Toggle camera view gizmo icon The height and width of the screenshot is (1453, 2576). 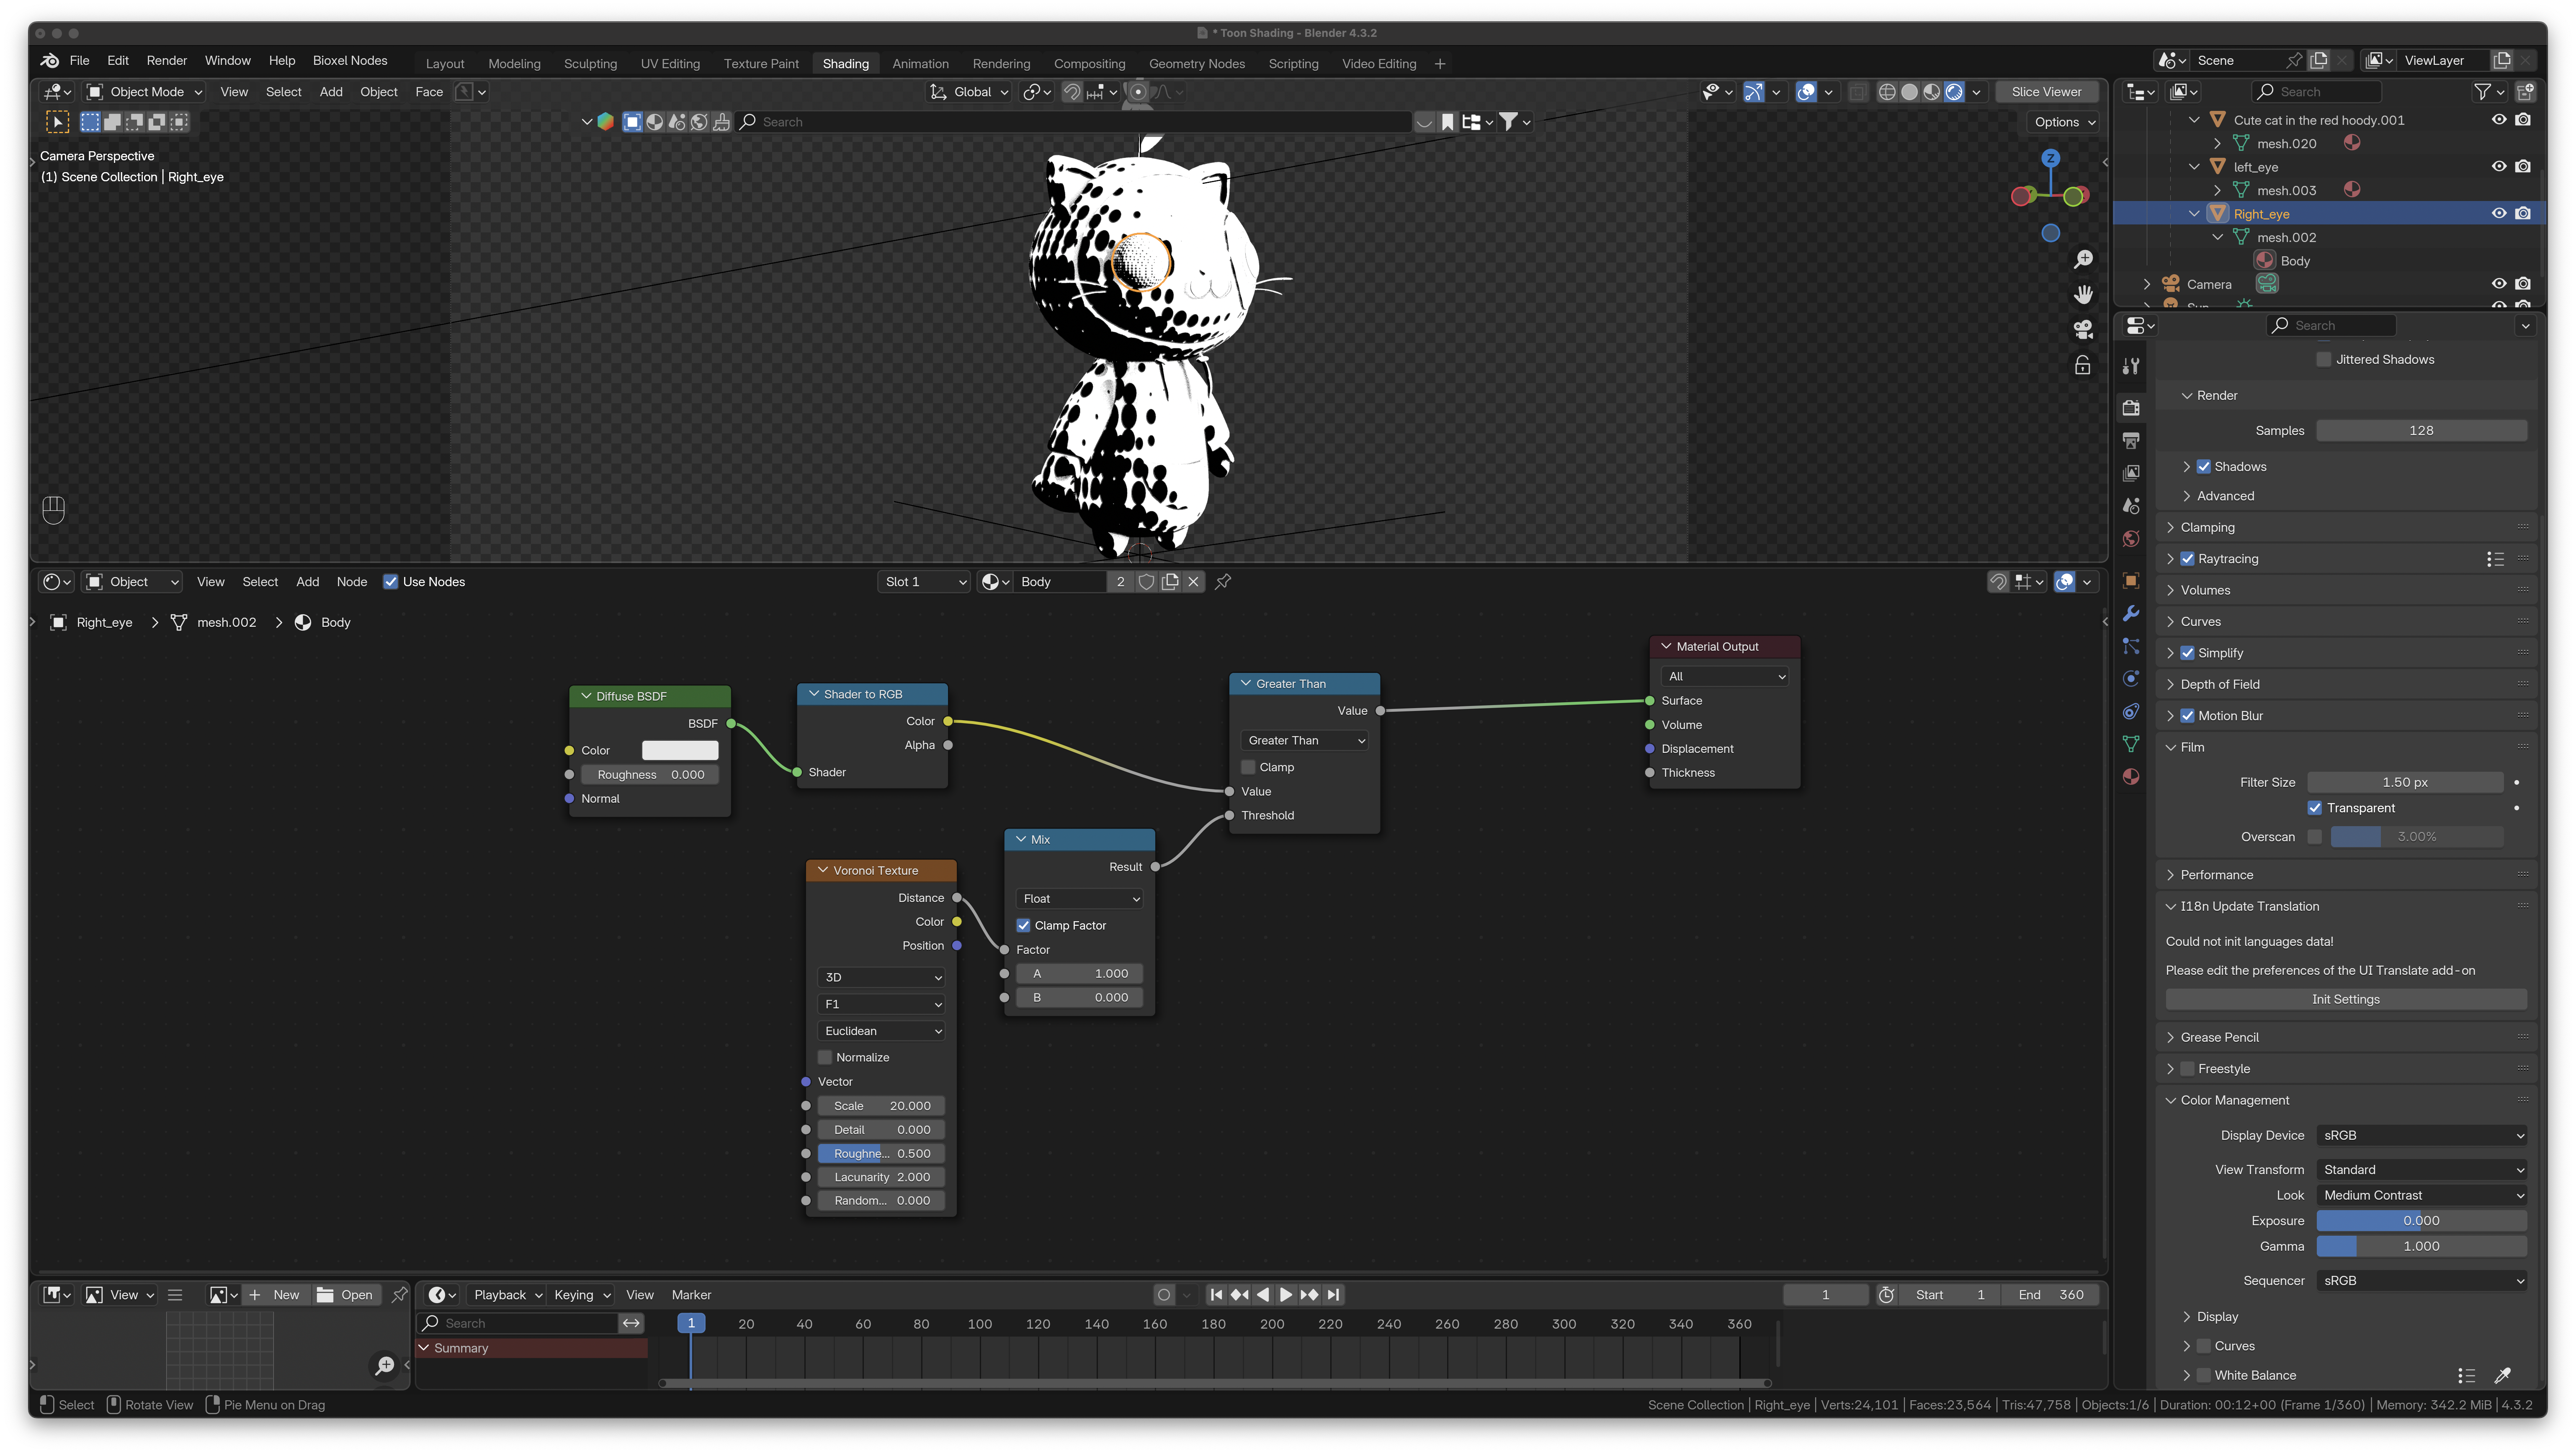(2083, 330)
